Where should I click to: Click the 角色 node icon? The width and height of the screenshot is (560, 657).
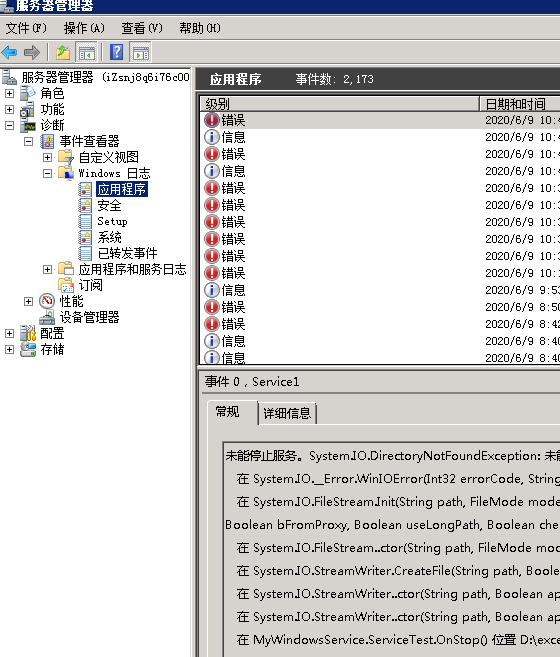[x=28, y=93]
